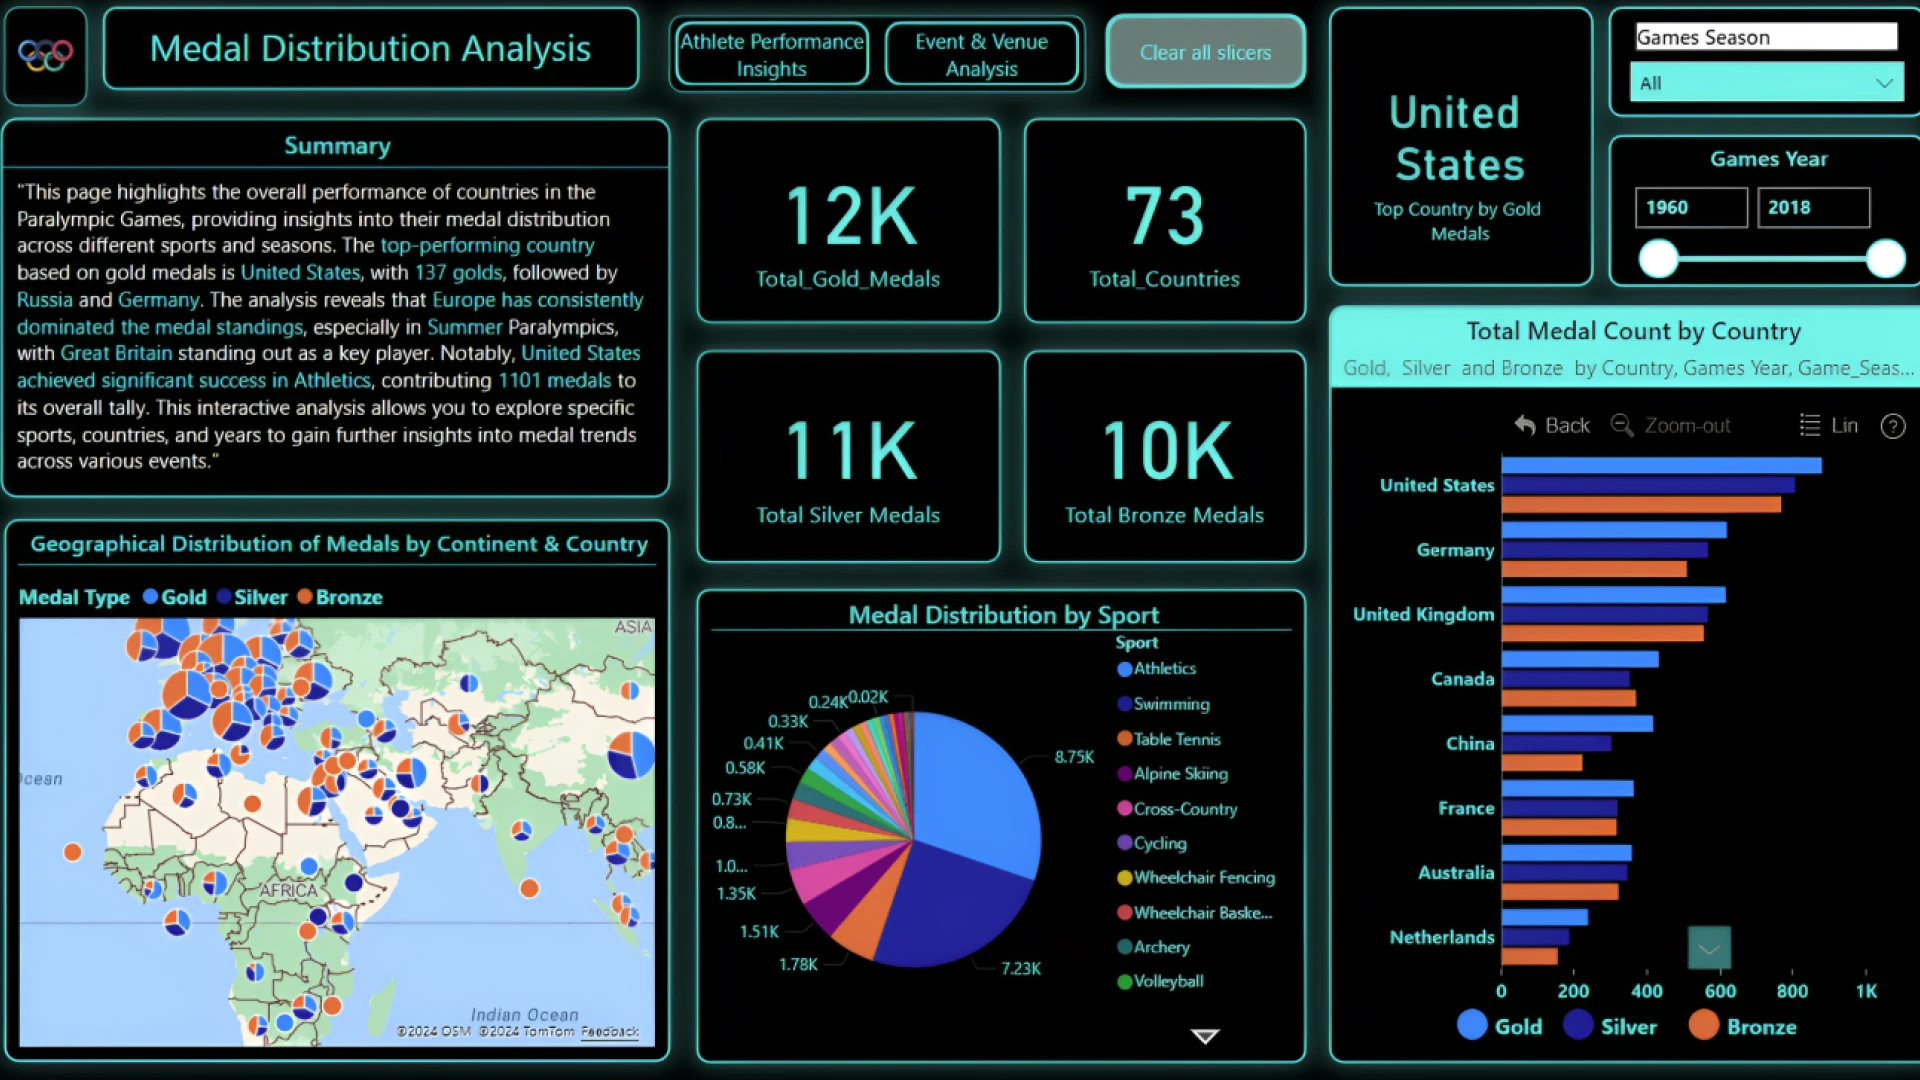The image size is (1920, 1080).
Task: Click Table Tennis legend marker
Action: 1124,739
